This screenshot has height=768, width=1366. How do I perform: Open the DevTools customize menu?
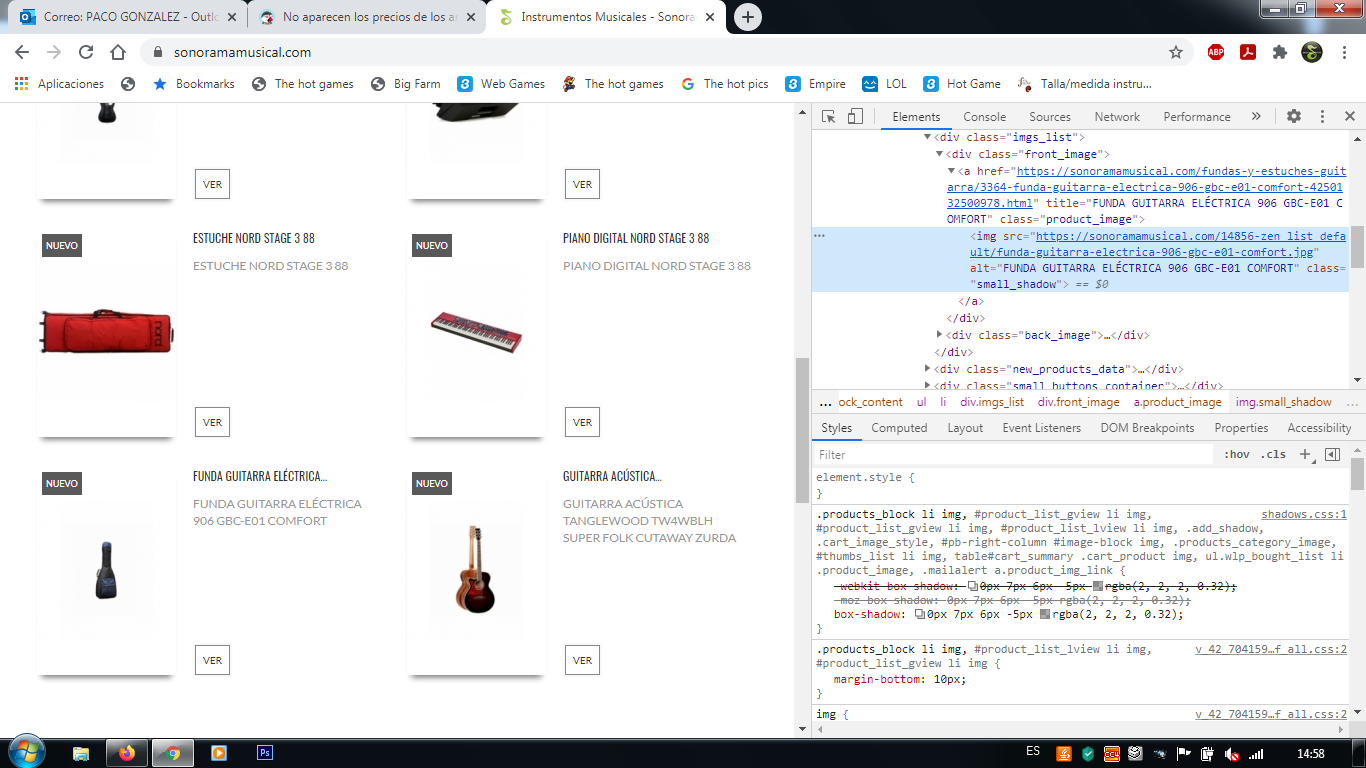coord(1322,116)
